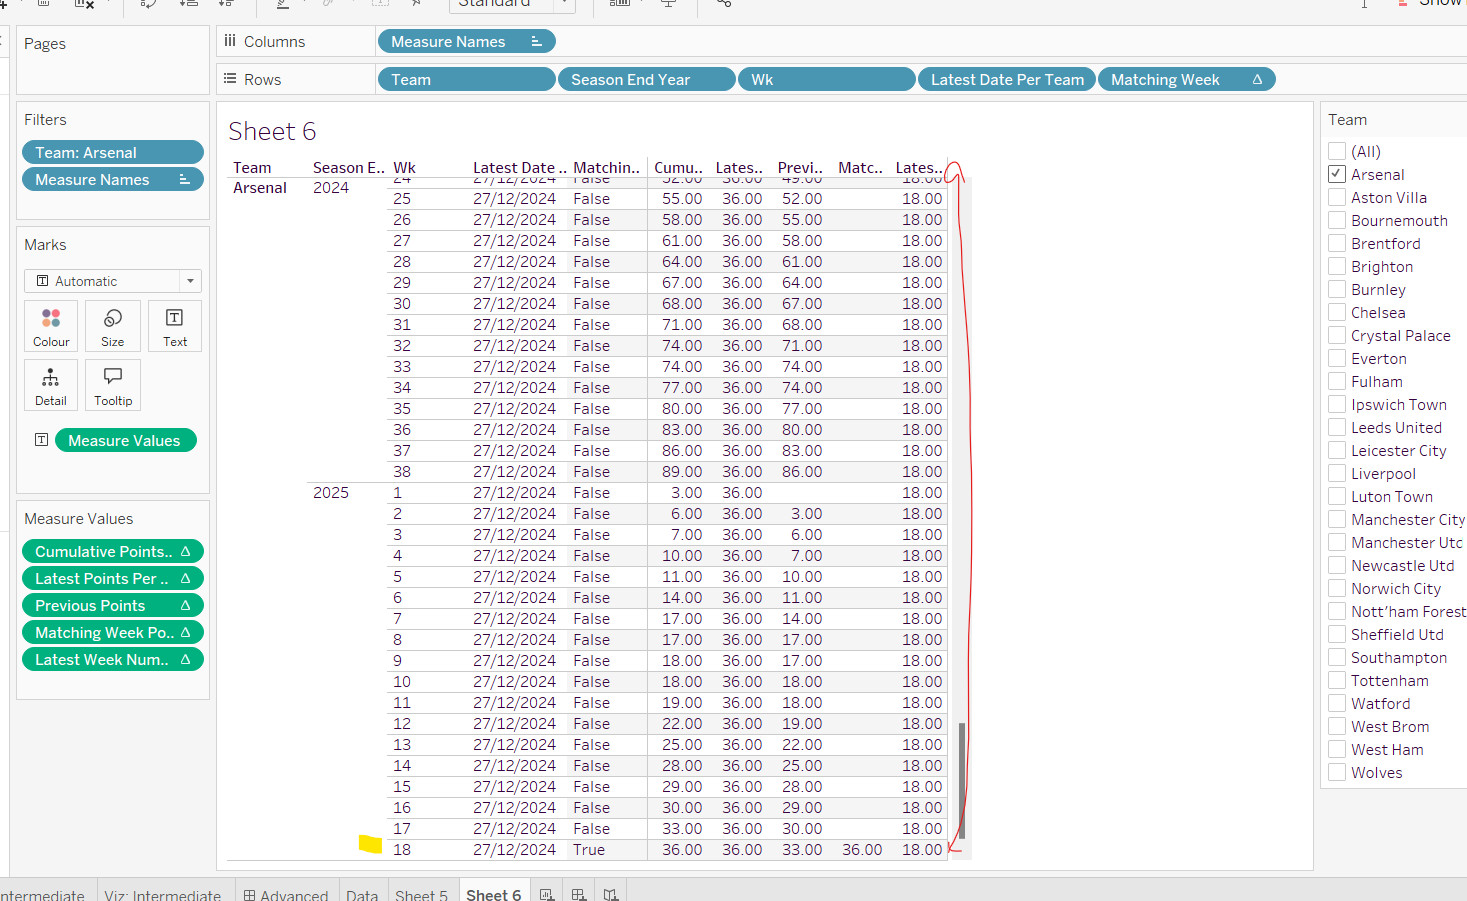Tick the Wolves checkbox
The height and width of the screenshot is (901, 1467).
pyautogui.click(x=1337, y=772)
